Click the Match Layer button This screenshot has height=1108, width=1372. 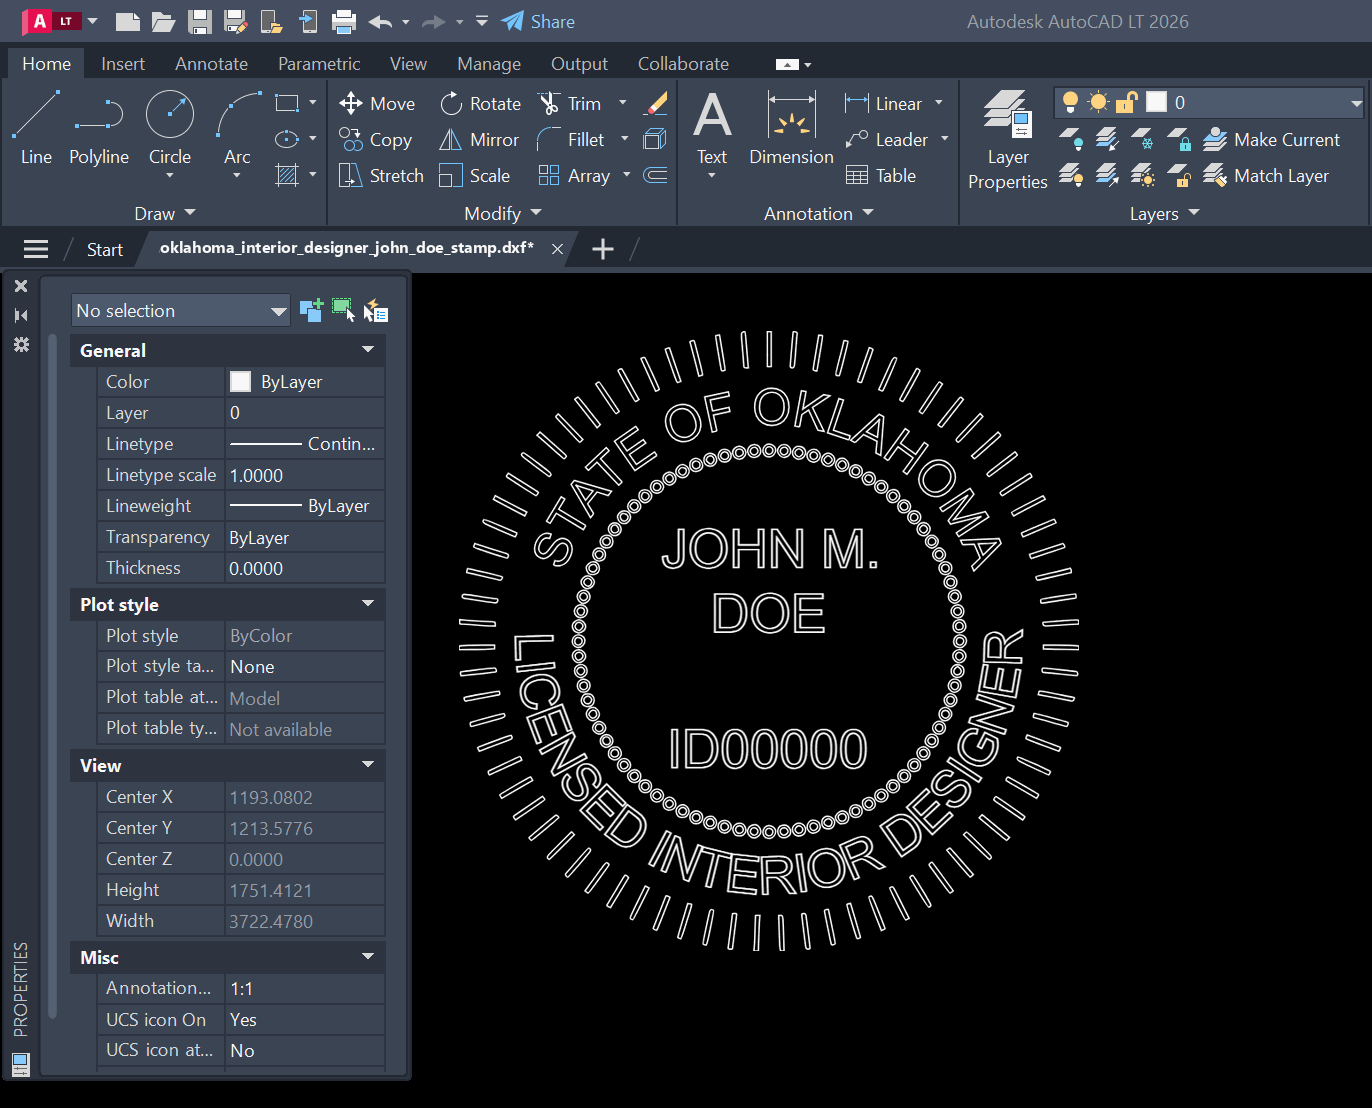(x=1266, y=175)
